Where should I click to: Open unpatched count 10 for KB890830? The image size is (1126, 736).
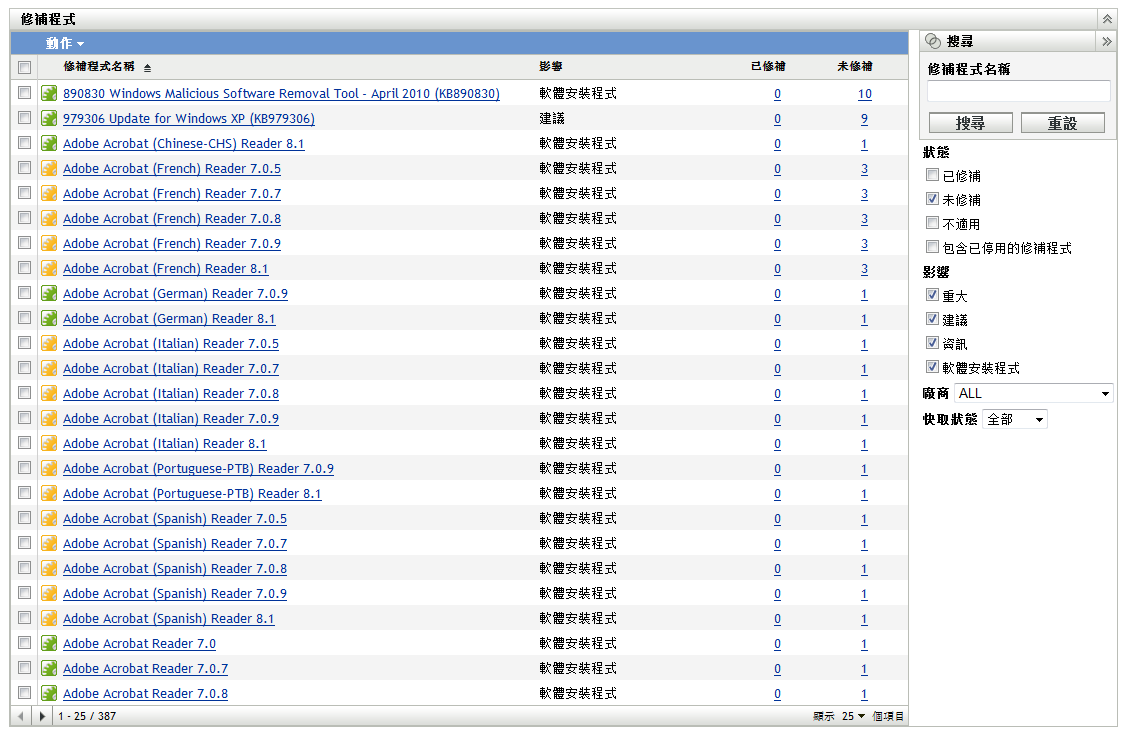[865, 93]
